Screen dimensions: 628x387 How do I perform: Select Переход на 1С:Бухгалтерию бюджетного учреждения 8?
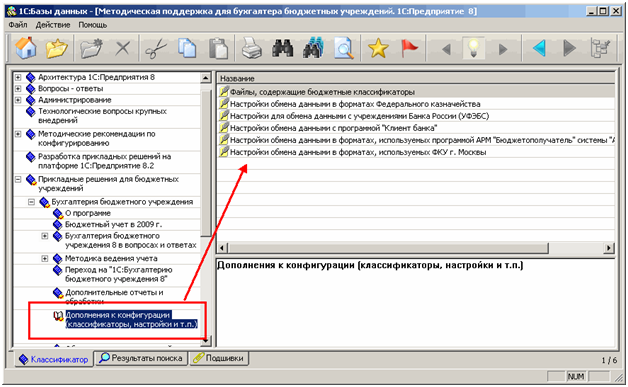pos(119,274)
